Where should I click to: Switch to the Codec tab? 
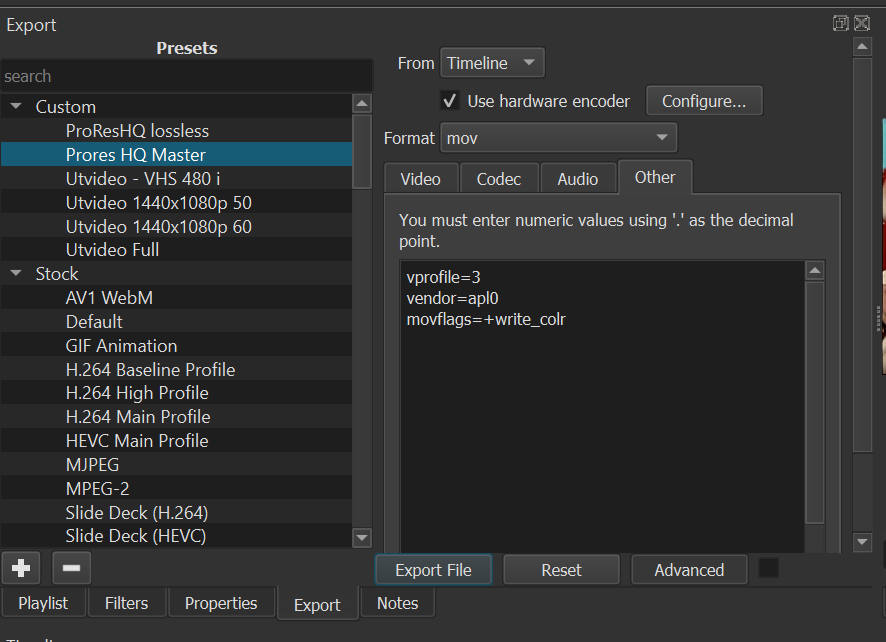[498, 179]
